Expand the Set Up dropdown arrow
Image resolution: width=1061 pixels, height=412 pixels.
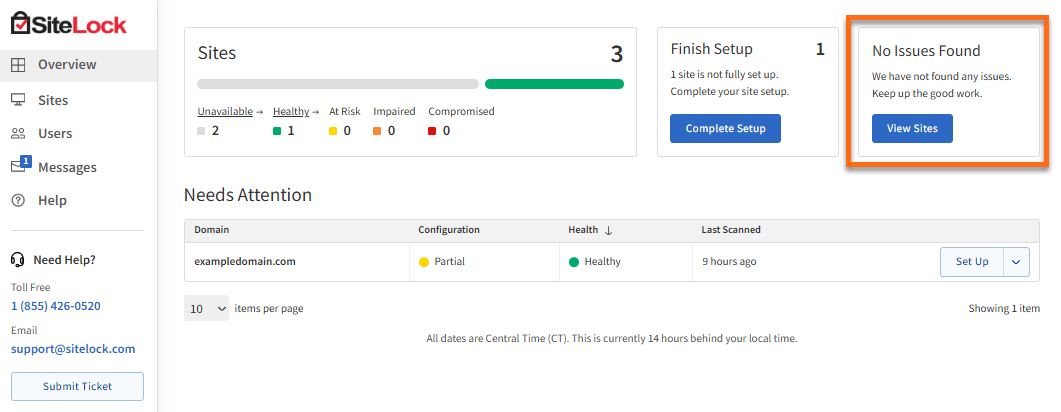(1016, 262)
